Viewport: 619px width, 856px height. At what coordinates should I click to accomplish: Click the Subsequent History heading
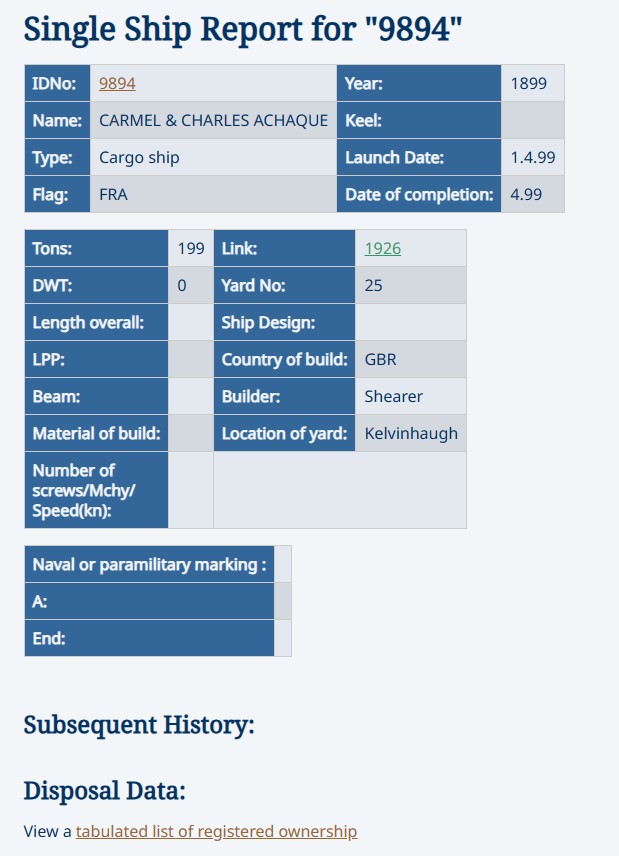[x=139, y=726]
